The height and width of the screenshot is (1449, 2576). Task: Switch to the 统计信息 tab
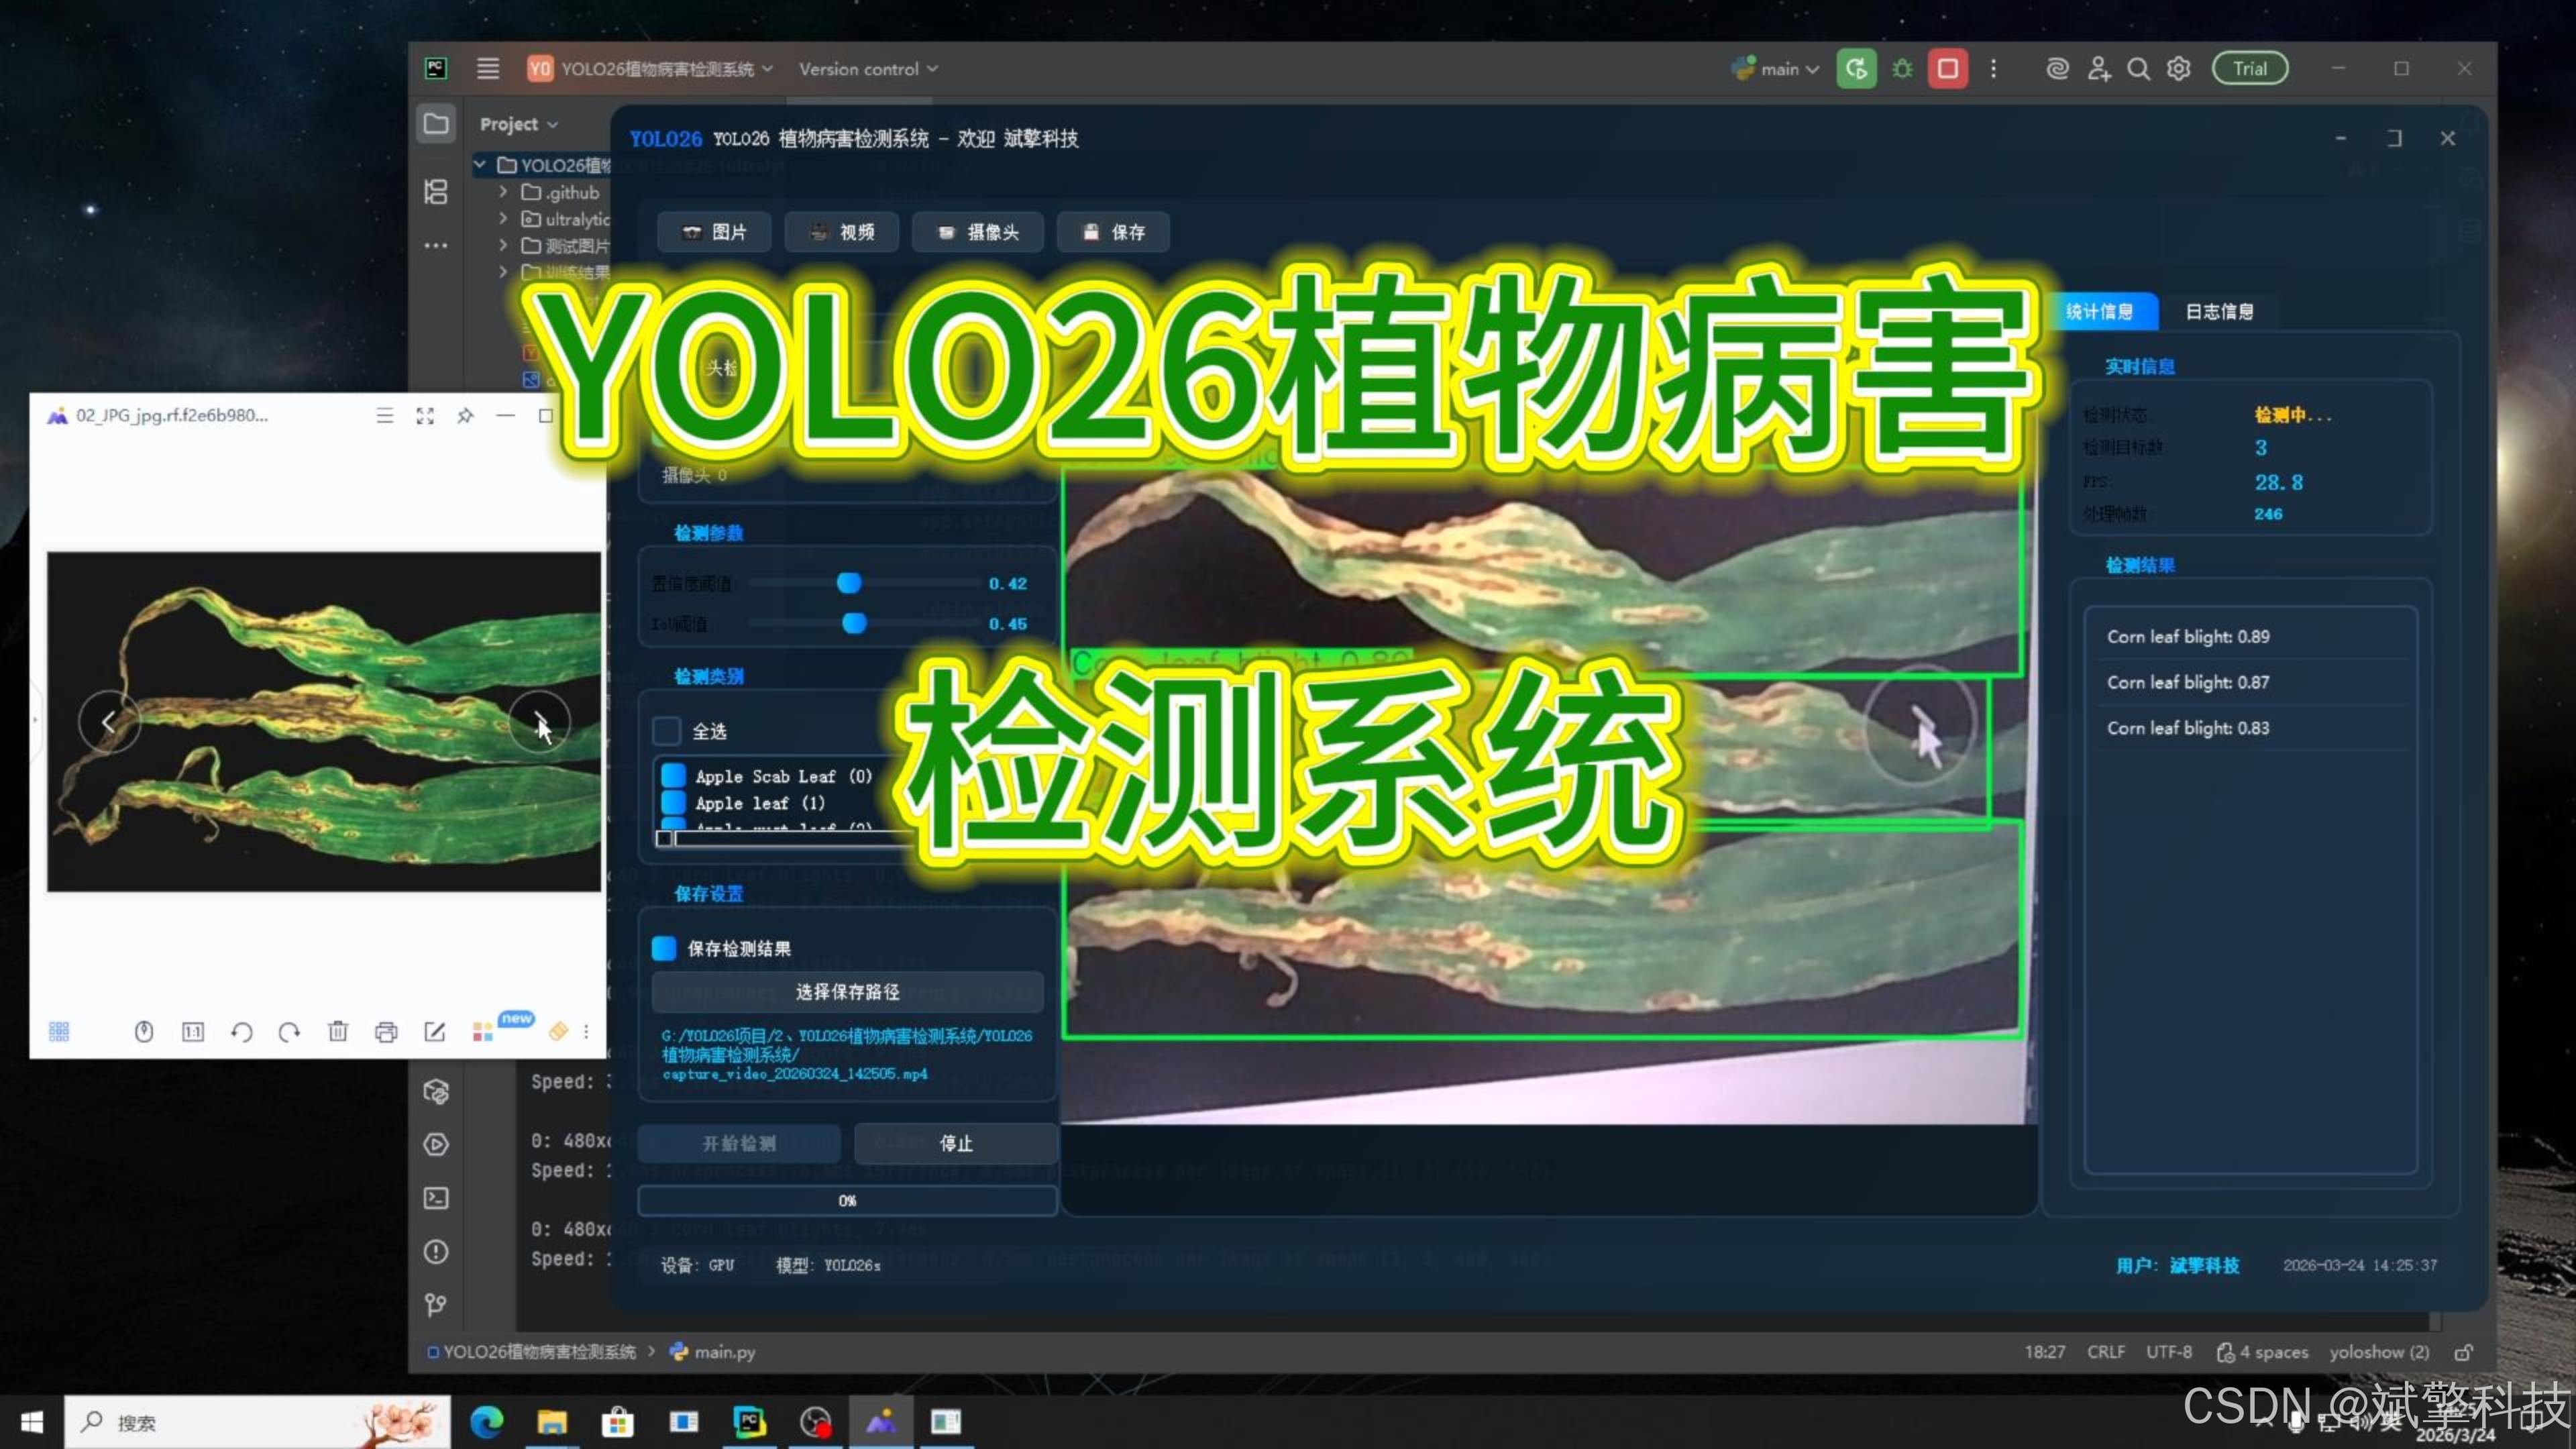[x=2100, y=311]
